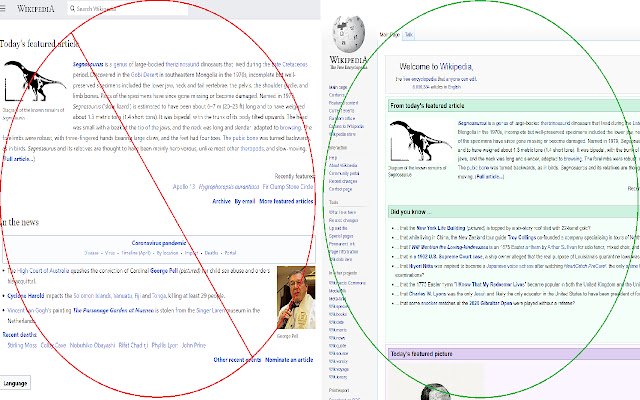
Task: Open Featured content in the sidebar
Action: point(344,103)
